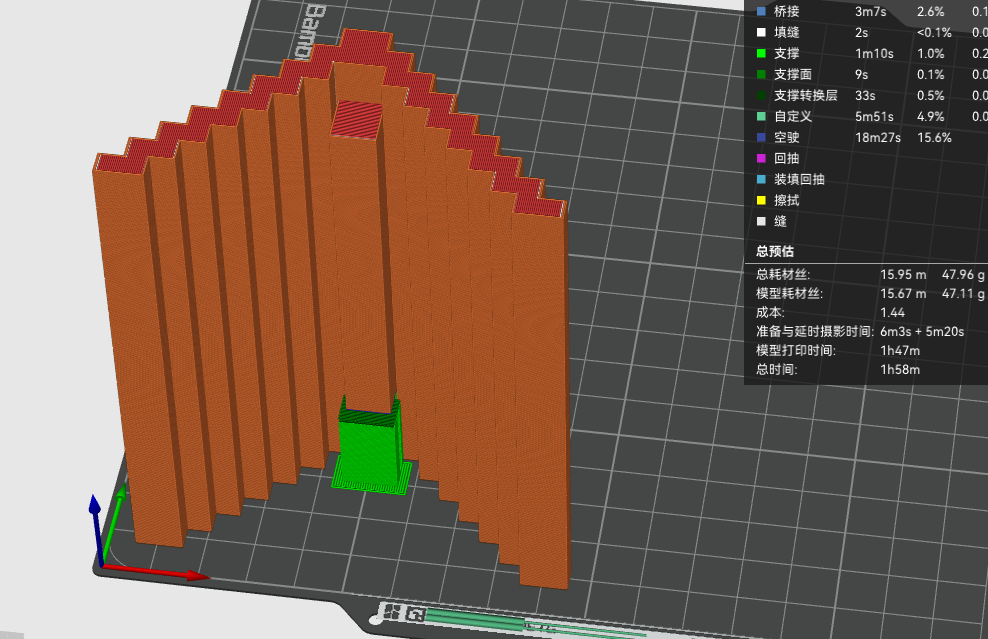Click the cyan 装填回抽 color swatch
Viewport: 988px width, 639px height.
click(x=761, y=179)
